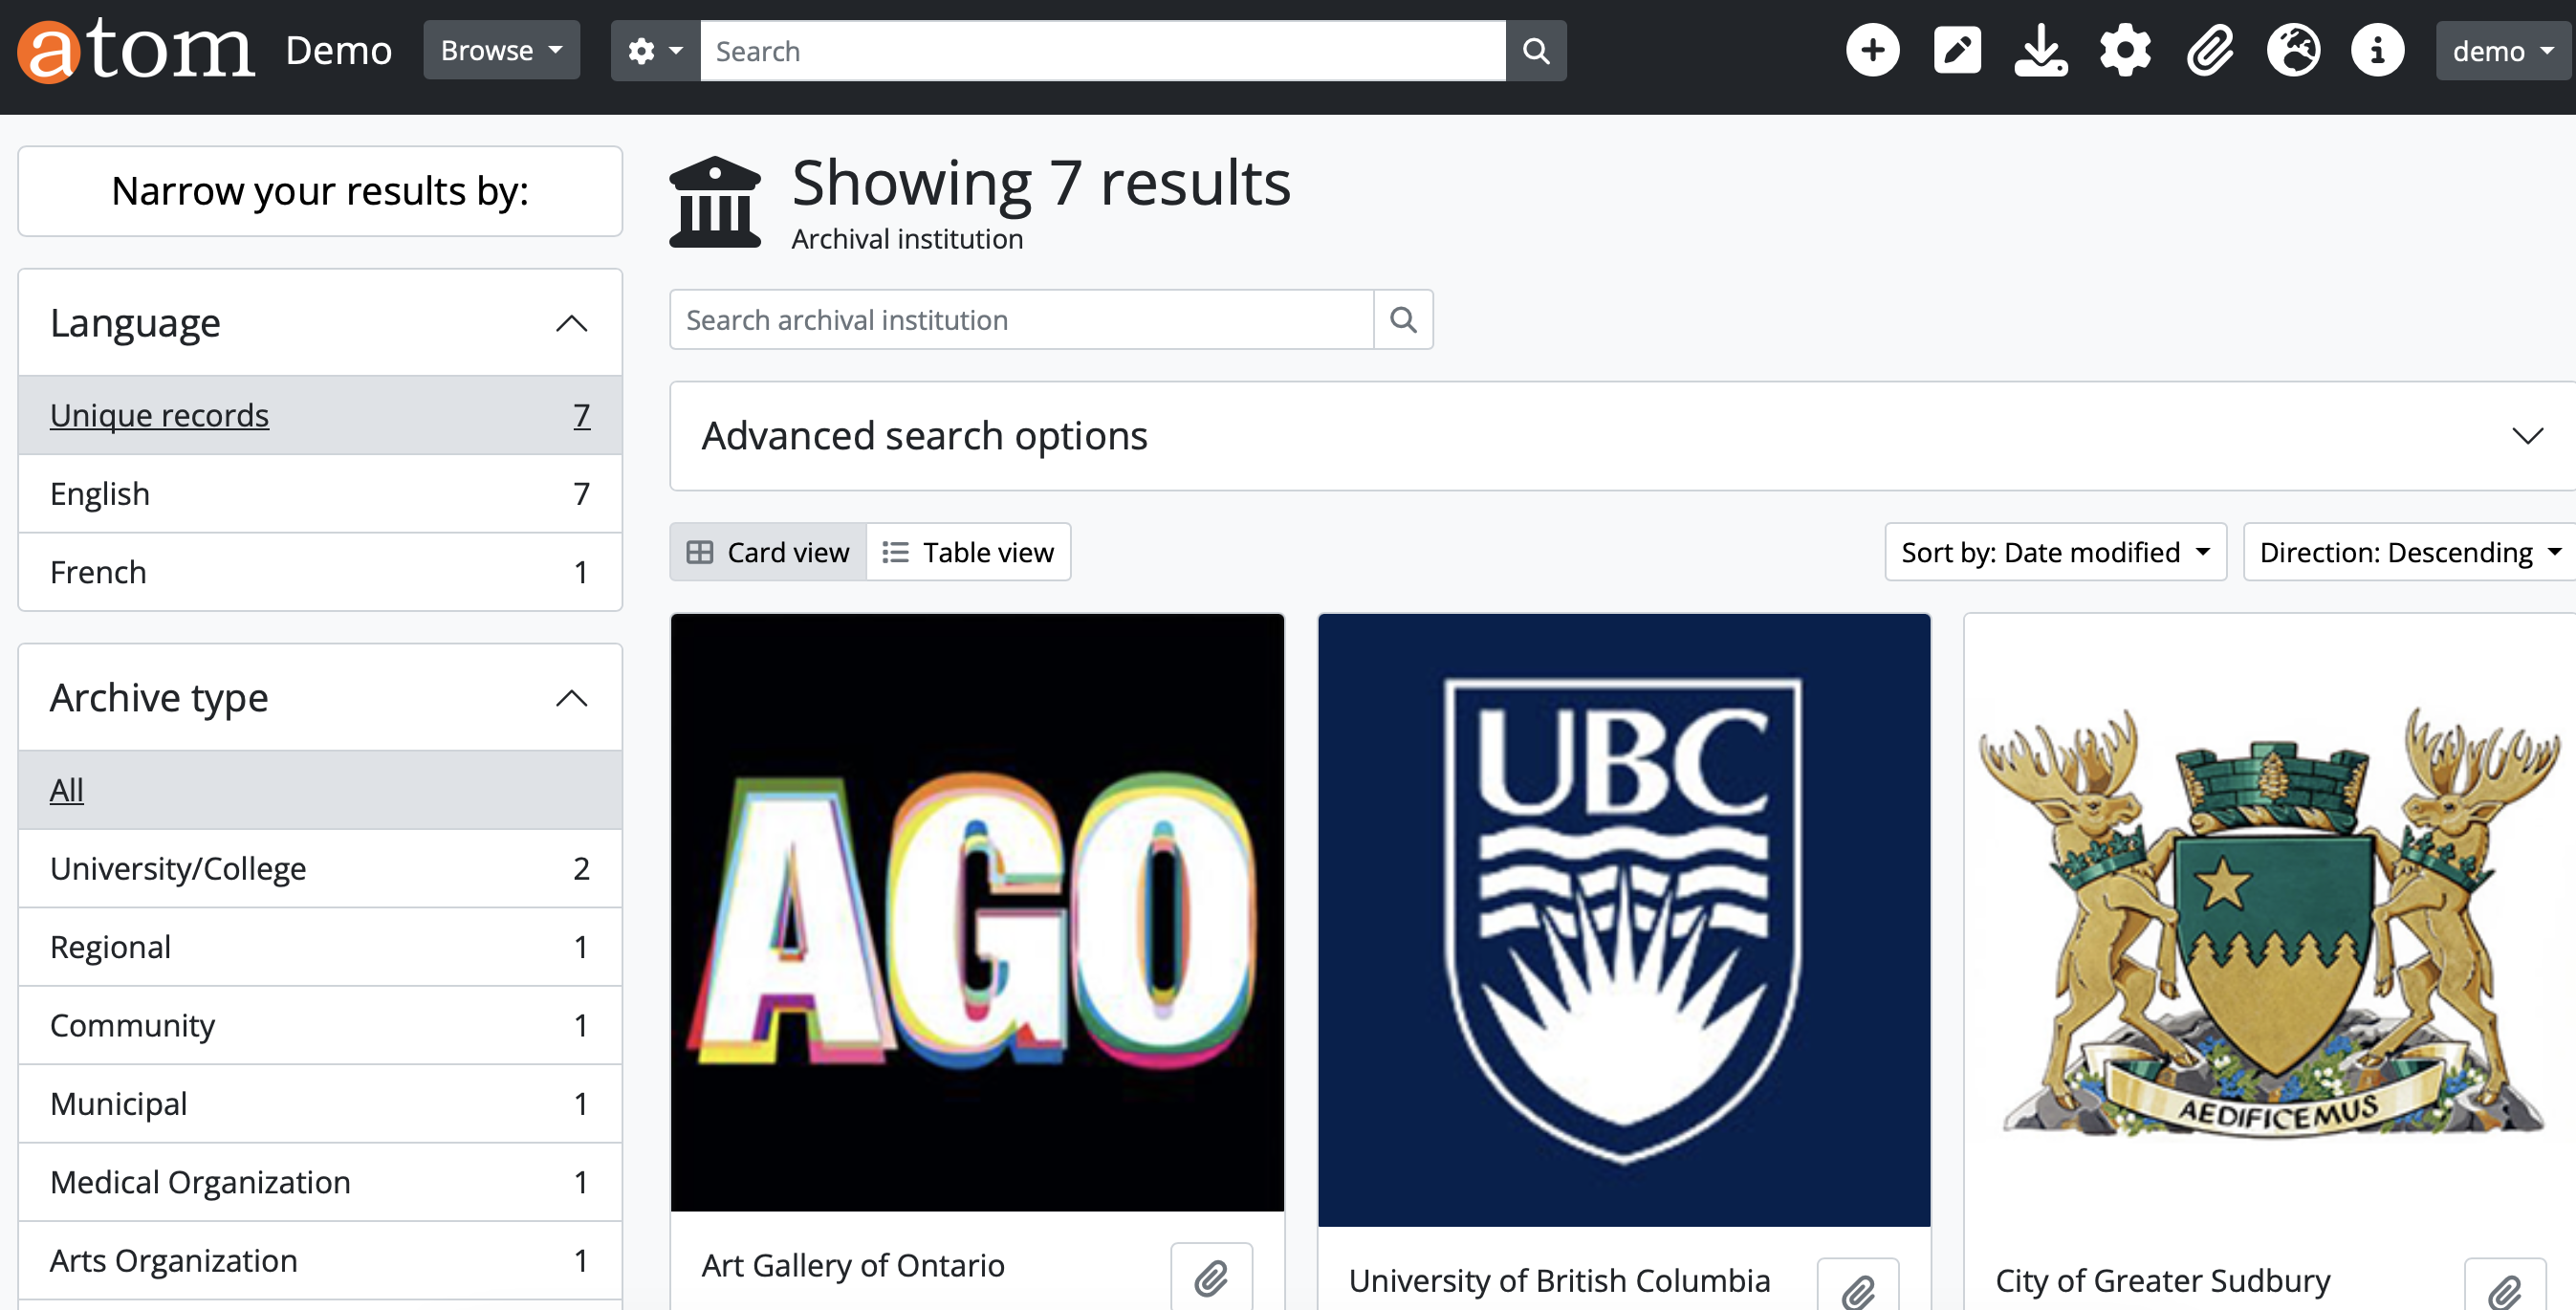This screenshot has height=1310, width=2576.
Task: Open the Add (plus) menu icon
Action: coord(1872,51)
